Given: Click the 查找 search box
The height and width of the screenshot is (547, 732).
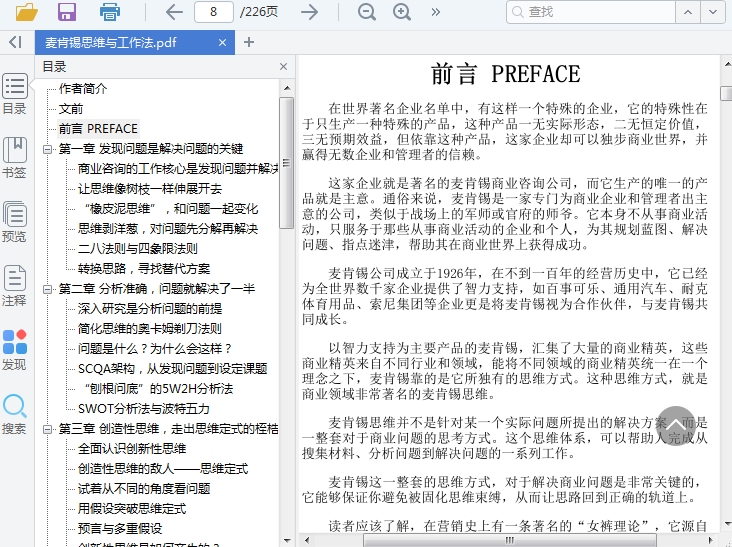Looking at the screenshot, I should click(591, 12).
